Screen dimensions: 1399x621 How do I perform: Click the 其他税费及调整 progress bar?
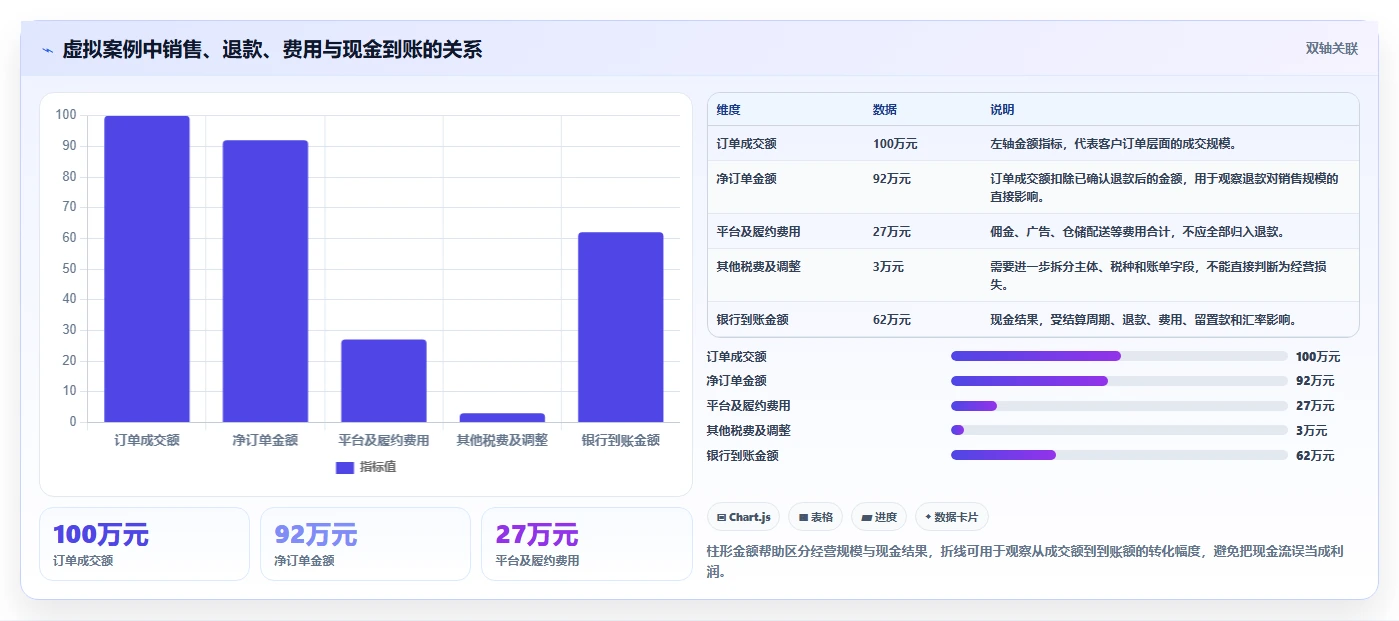pyautogui.click(x=1119, y=430)
